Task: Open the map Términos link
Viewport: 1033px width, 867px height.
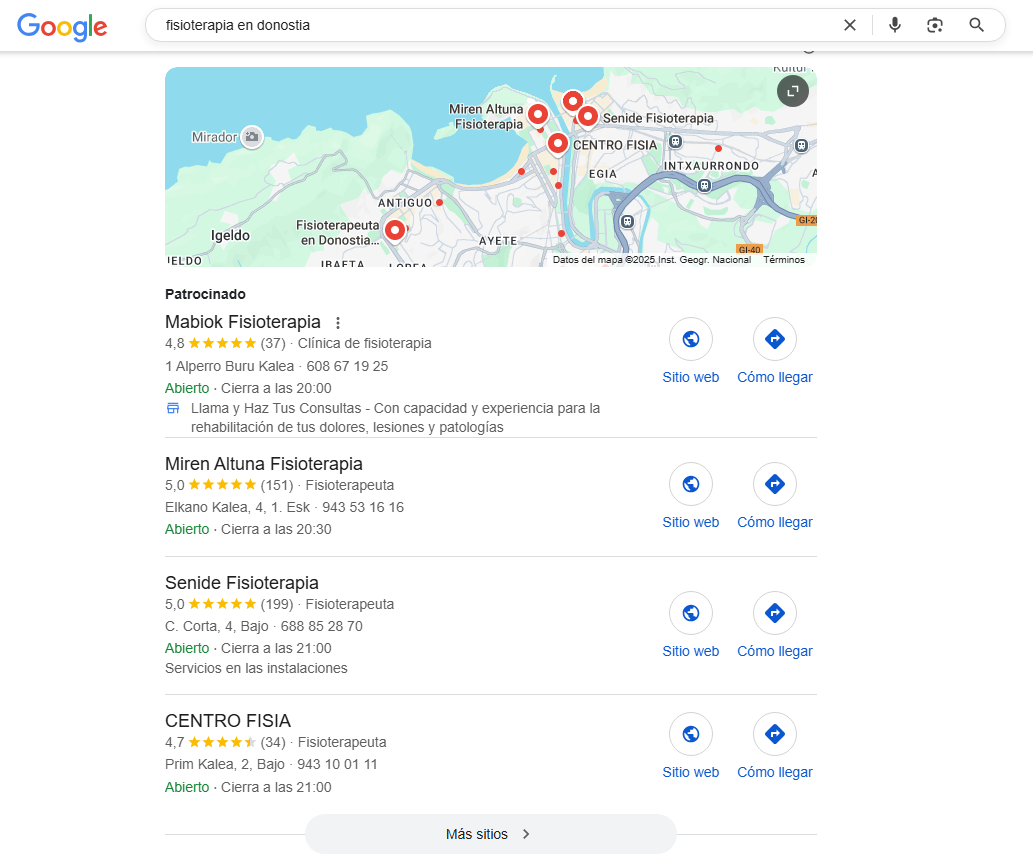Action: [x=784, y=260]
